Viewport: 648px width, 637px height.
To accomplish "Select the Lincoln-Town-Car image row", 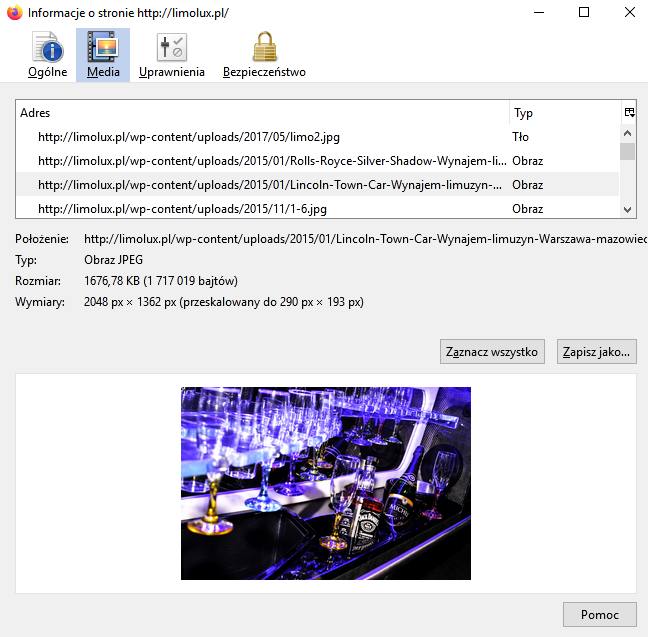I will click(x=317, y=185).
